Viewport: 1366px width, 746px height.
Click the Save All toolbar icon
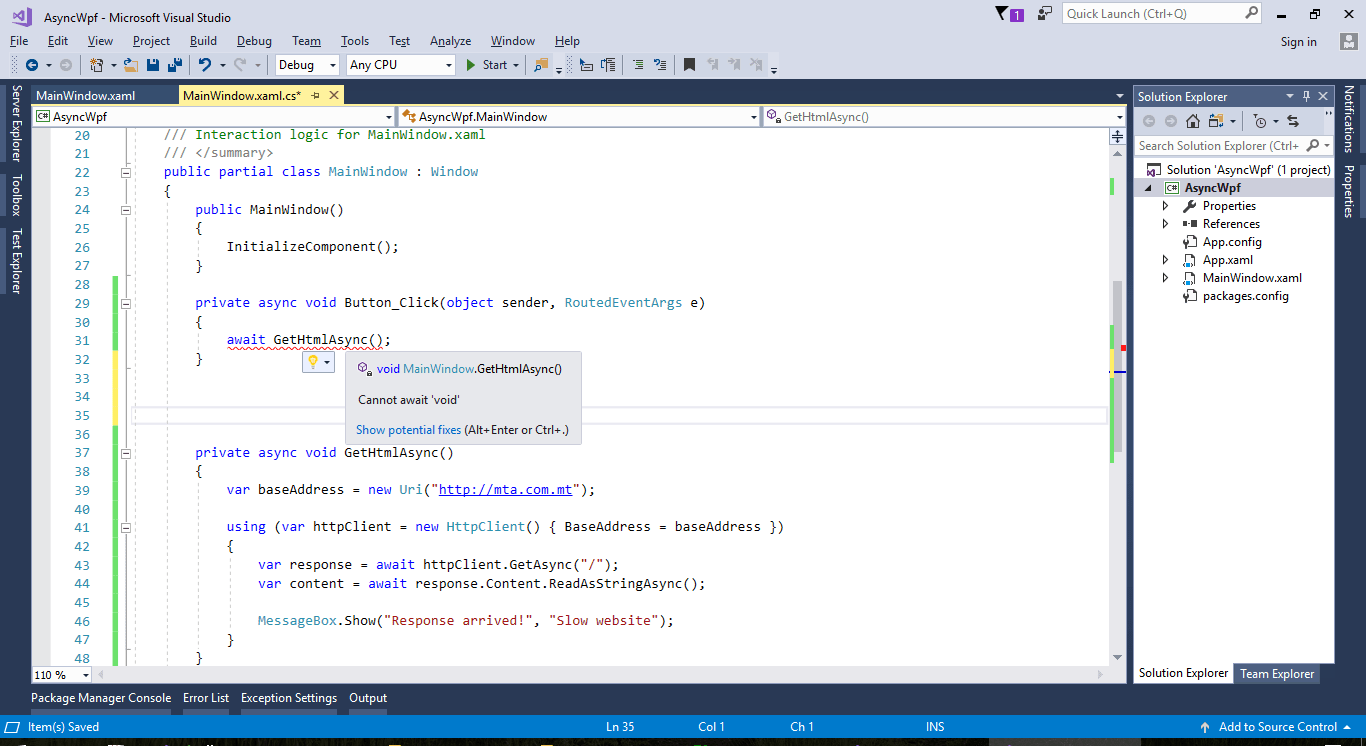click(x=174, y=64)
